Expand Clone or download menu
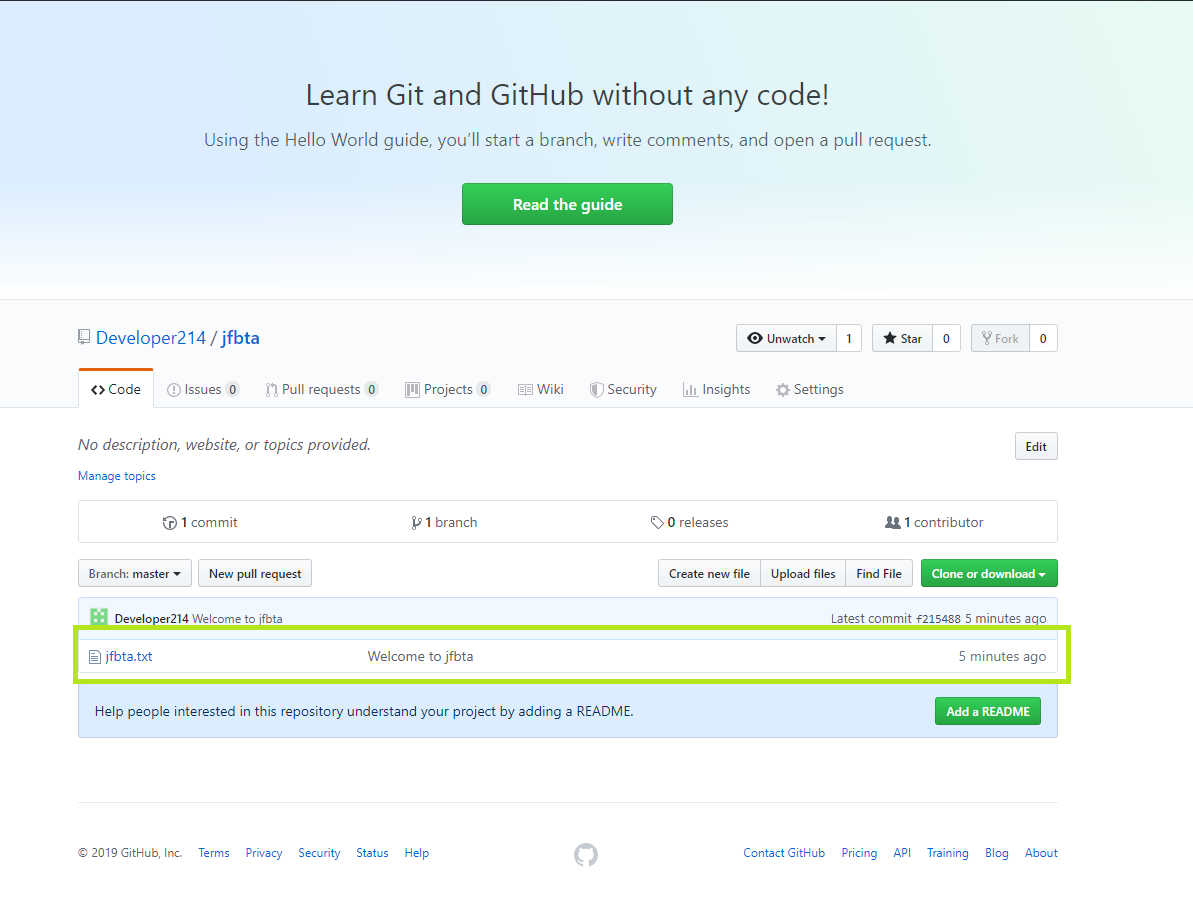This screenshot has height=901, width=1193. (x=989, y=574)
